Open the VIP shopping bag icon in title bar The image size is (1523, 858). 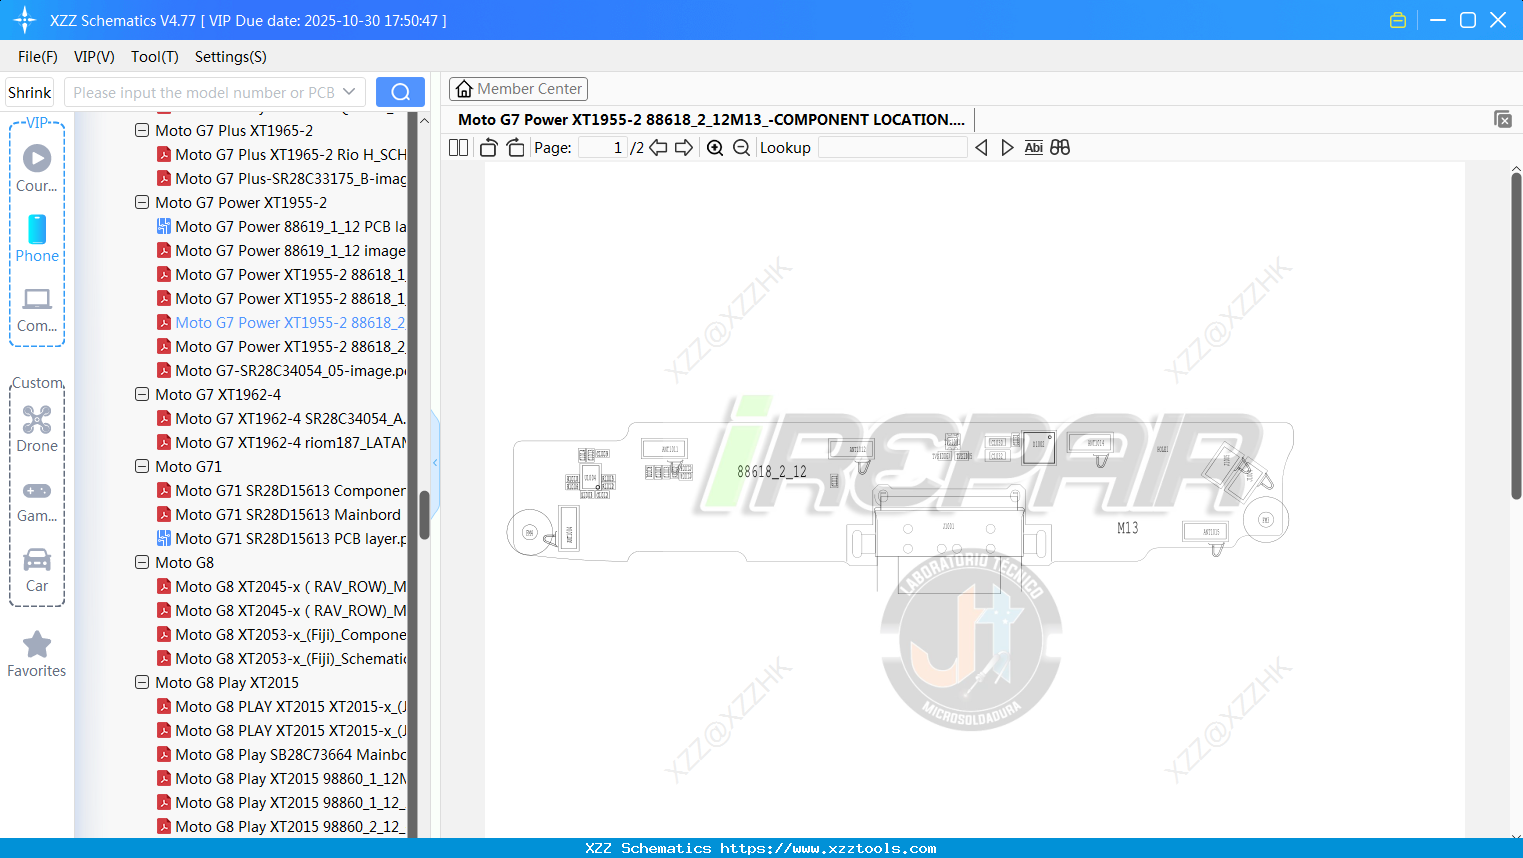(x=1398, y=20)
